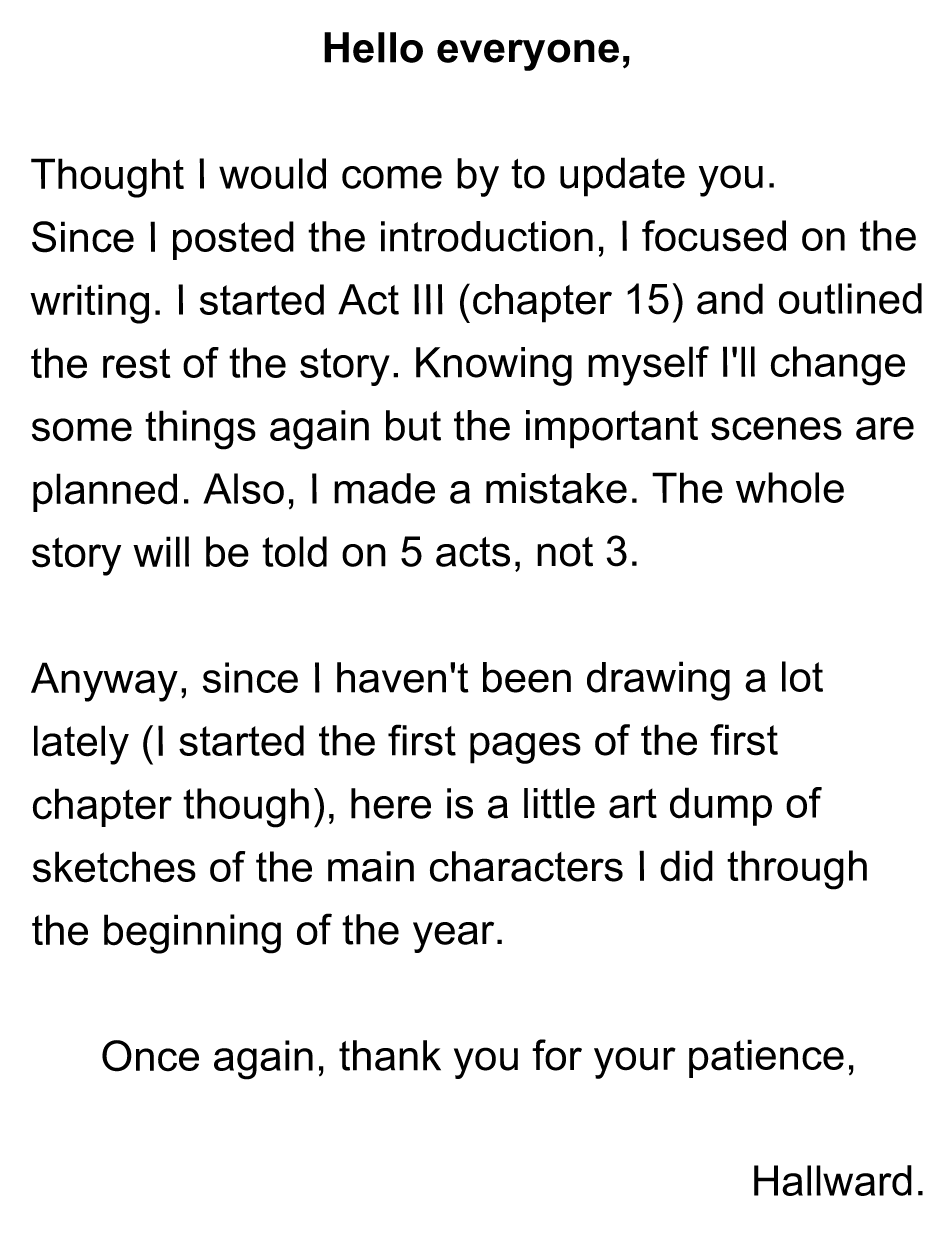The height and width of the screenshot is (1251, 940).
Task: Click the word "Thought" in first line
Action: (x=105, y=176)
